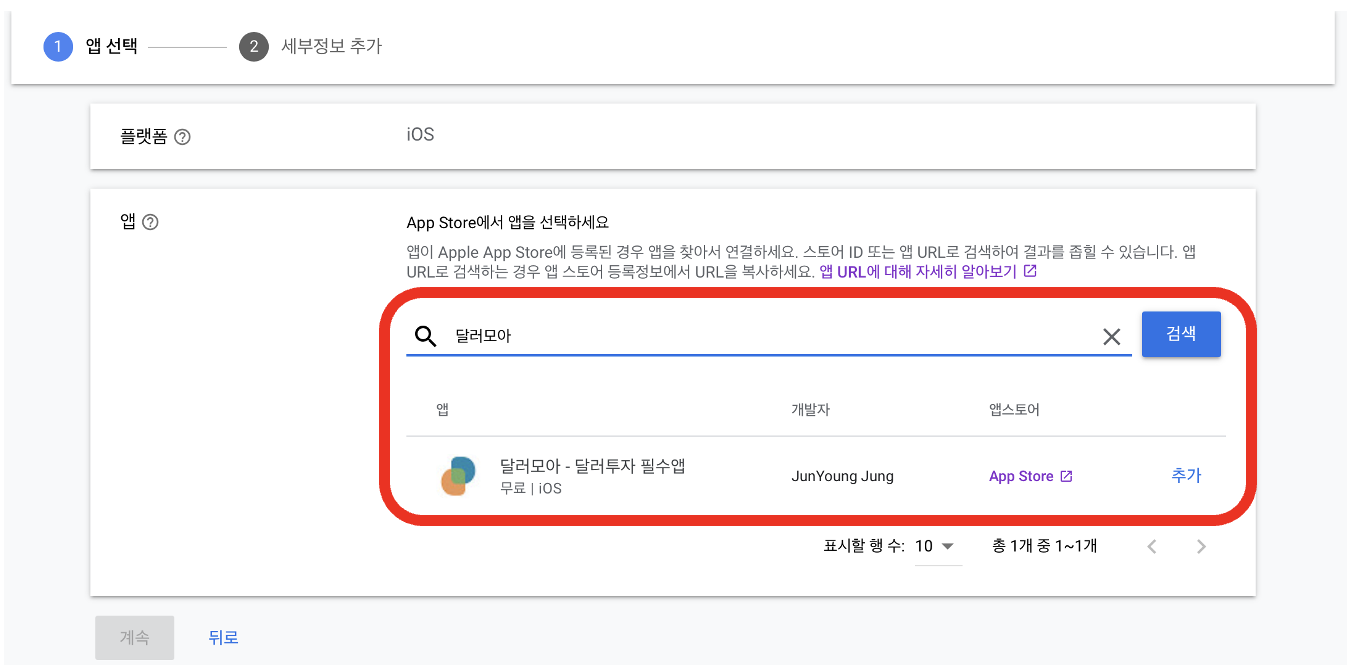The image size is (1356, 672).
Task: Click the 표시할 행 수 label
Action: [x=864, y=546]
